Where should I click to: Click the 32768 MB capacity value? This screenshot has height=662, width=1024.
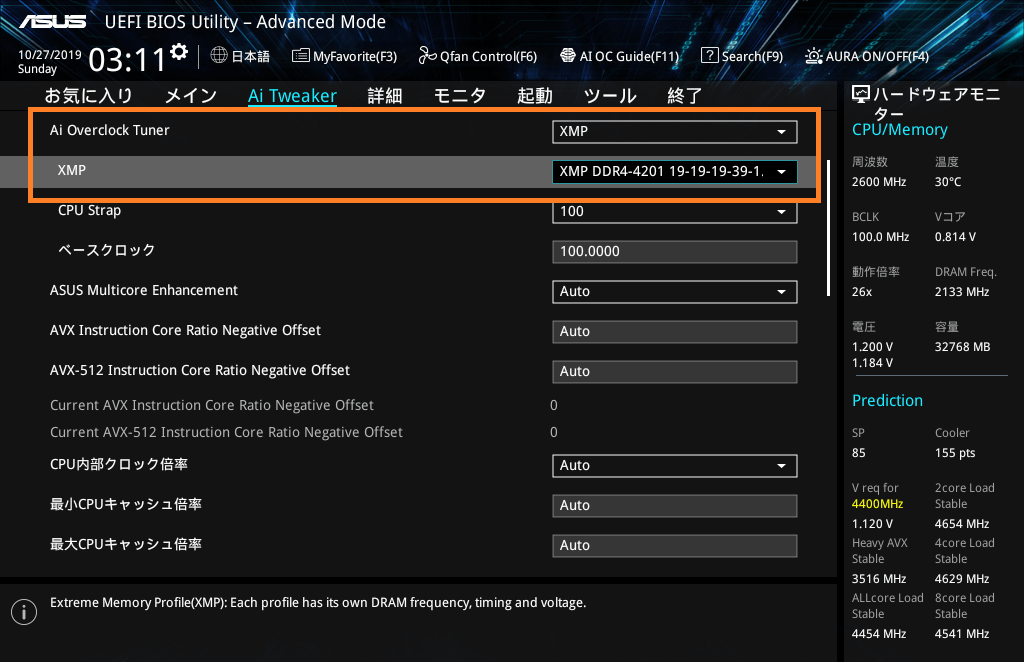pyautogui.click(x=962, y=347)
